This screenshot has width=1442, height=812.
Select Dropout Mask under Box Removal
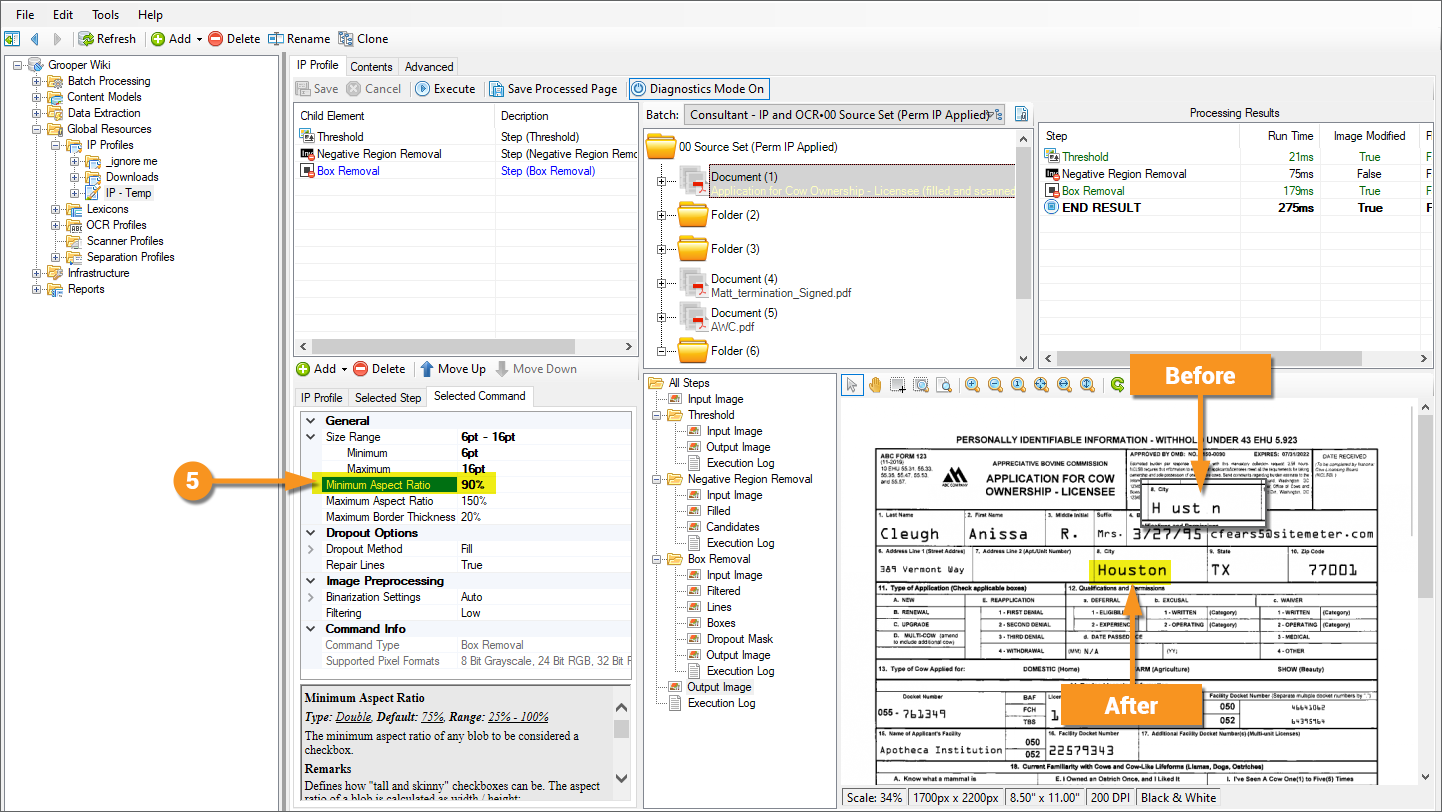[739, 639]
